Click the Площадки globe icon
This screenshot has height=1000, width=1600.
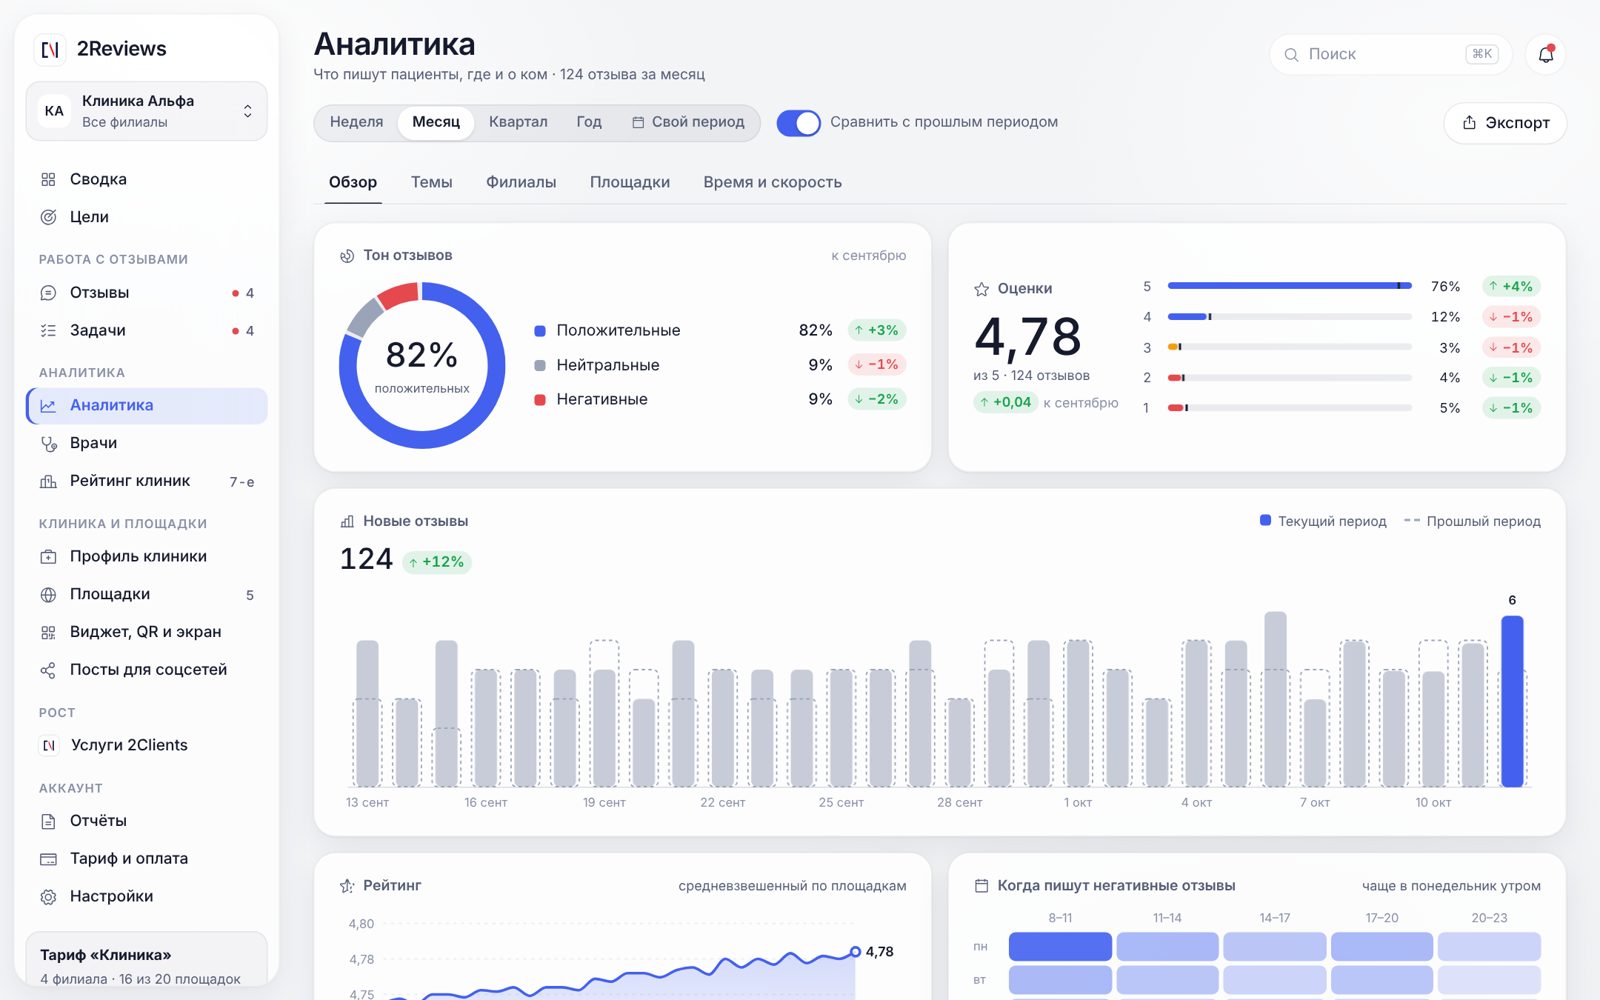[48, 595]
